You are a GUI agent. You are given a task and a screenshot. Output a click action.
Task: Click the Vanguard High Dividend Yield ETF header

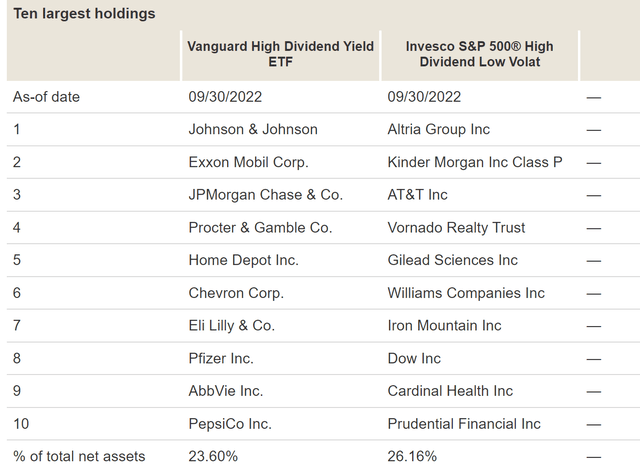click(x=280, y=54)
